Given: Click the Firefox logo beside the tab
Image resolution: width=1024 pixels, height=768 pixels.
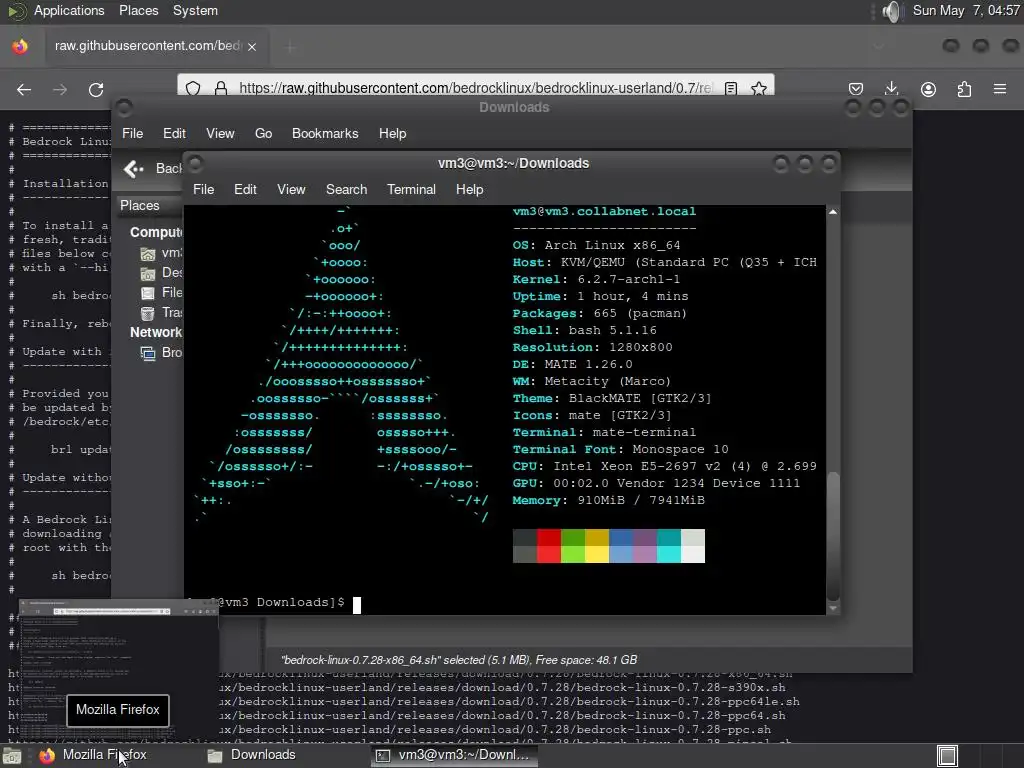Looking at the screenshot, I should coord(20,46).
